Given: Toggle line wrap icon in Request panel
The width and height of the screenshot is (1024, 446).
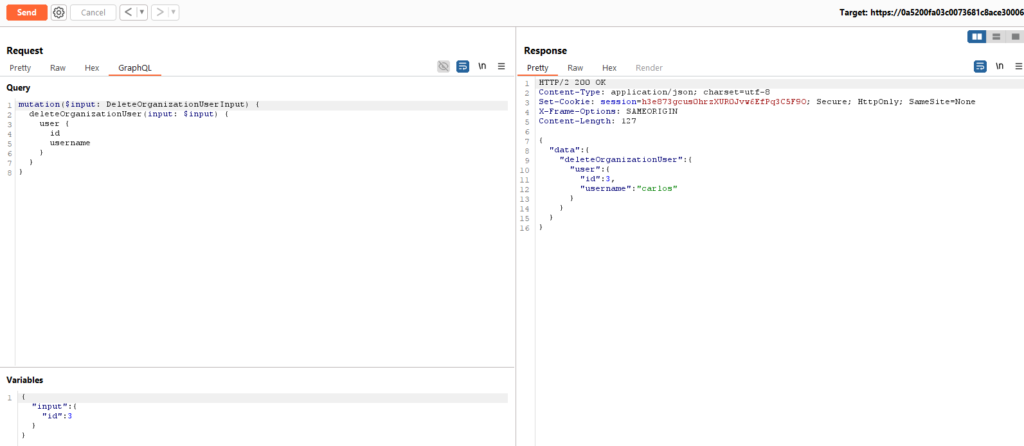Looking at the screenshot, I should 462,66.
